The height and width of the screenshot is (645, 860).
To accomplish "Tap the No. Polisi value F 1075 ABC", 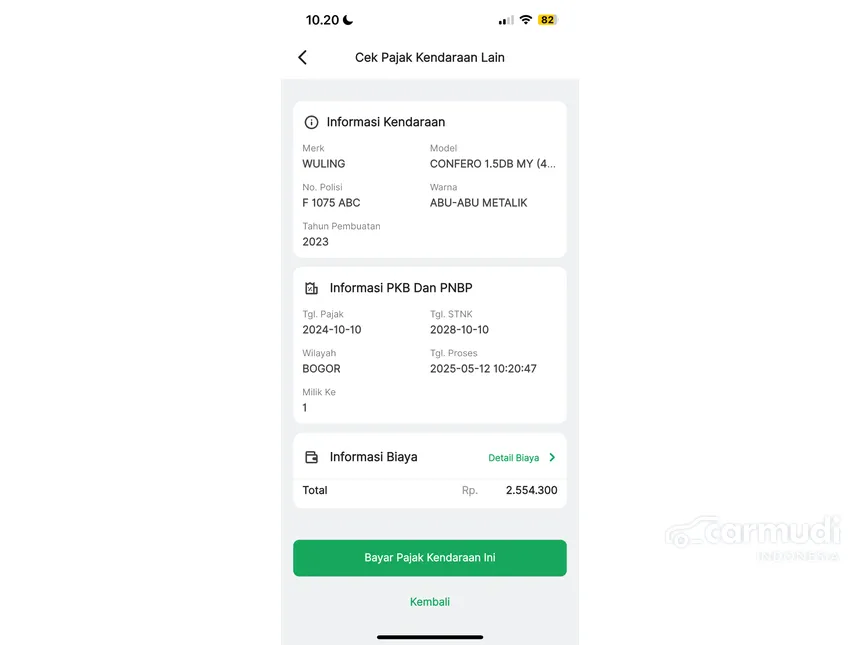I will pos(331,203).
